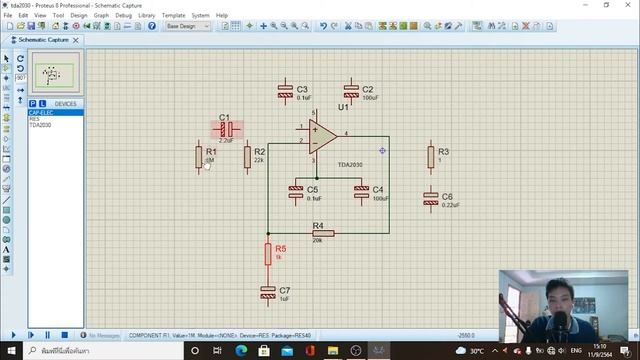Click the vertical mirror Y icon
The width and height of the screenshot is (640, 360).
20,100
